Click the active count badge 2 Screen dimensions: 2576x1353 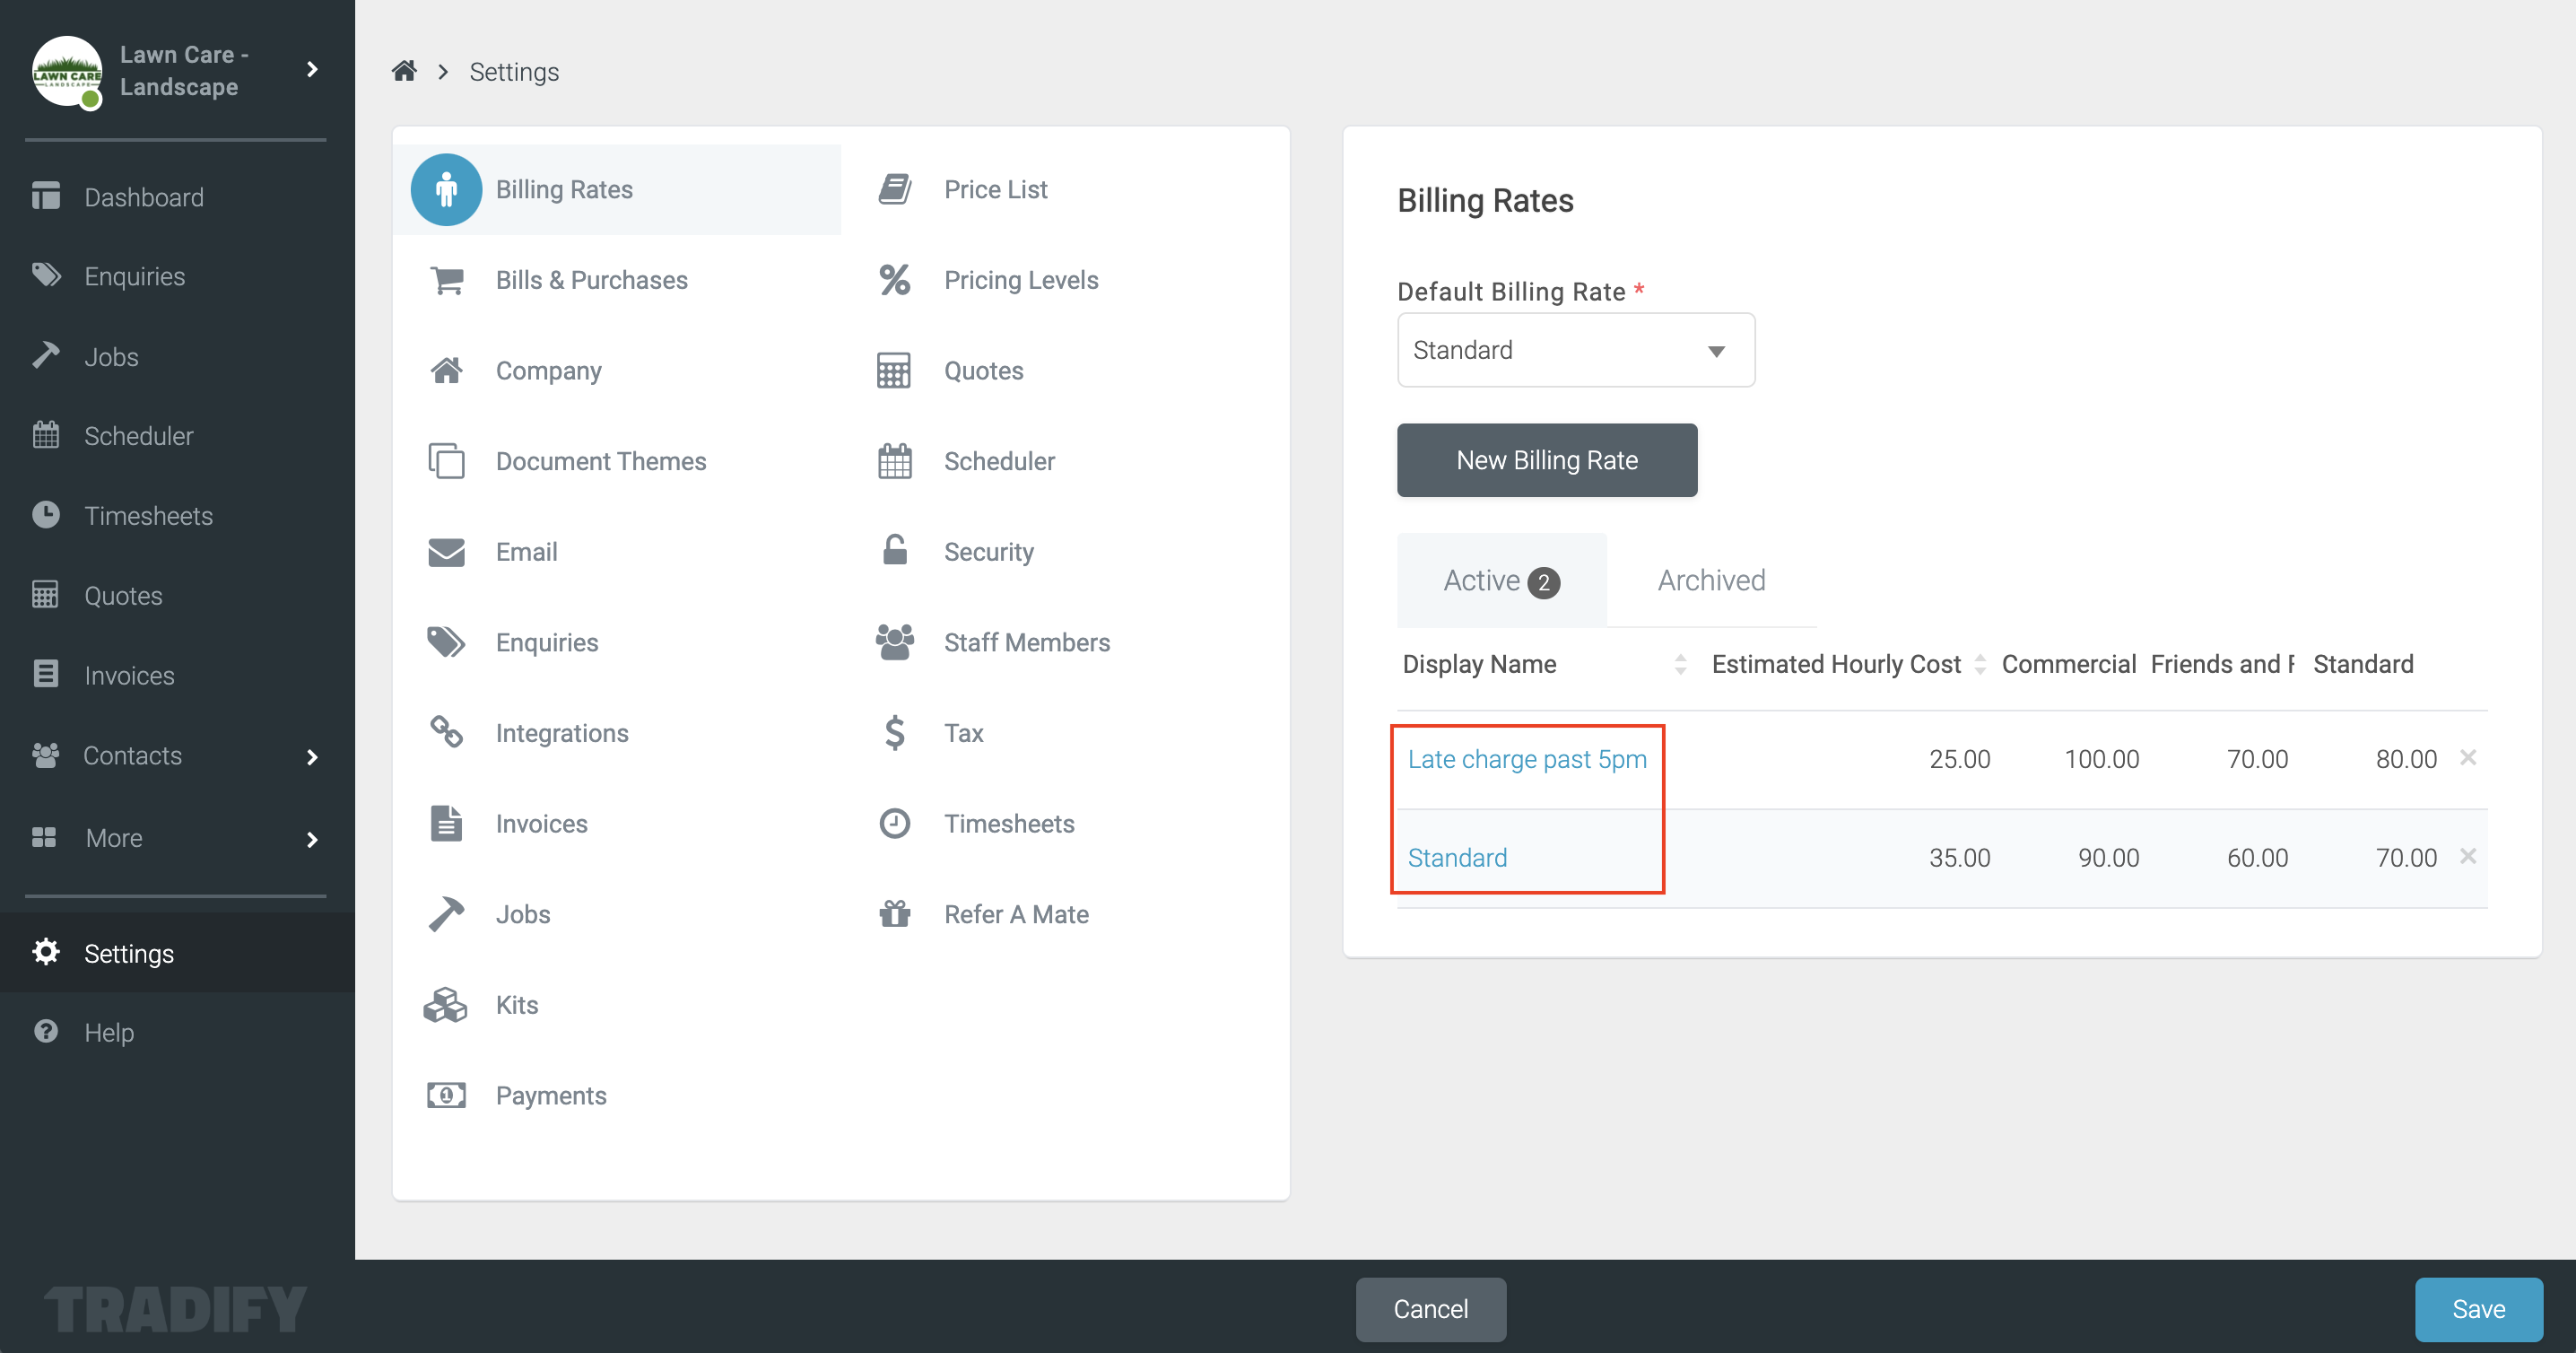[x=1544, y=582]
